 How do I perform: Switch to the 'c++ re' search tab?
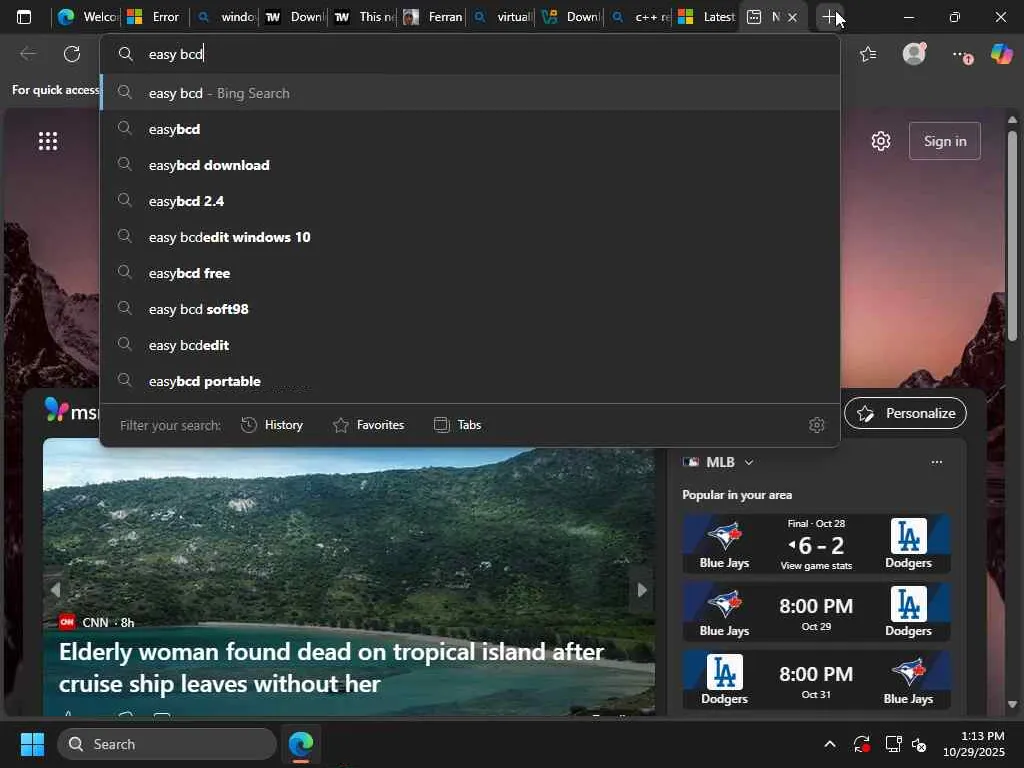[639, 17]
